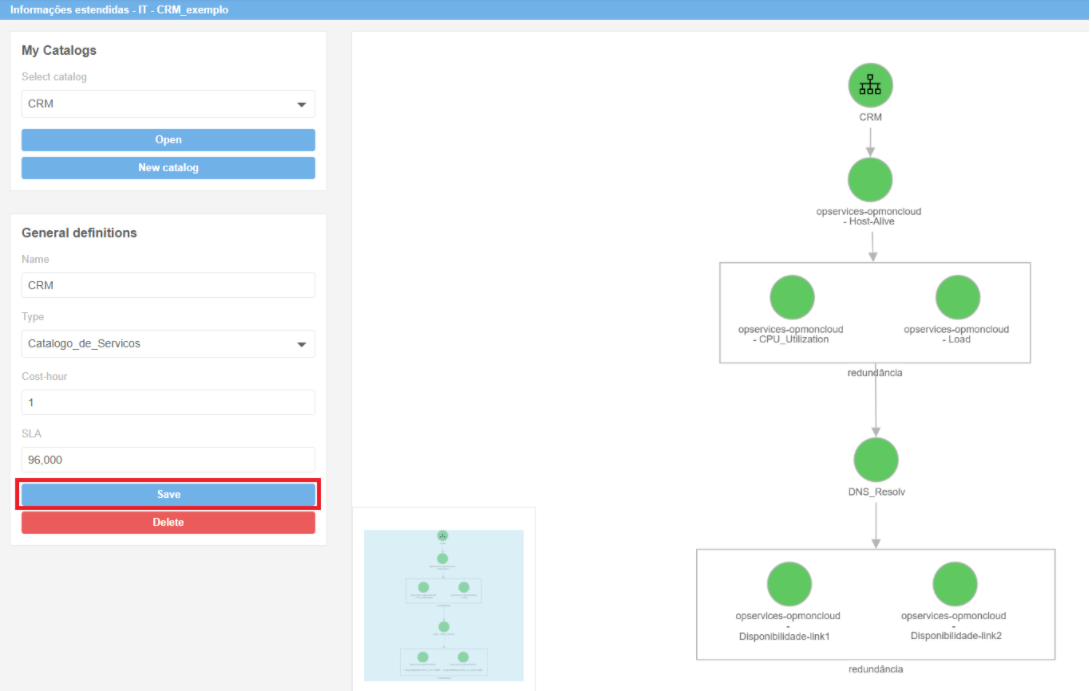Click the Open catalog button

168,140
